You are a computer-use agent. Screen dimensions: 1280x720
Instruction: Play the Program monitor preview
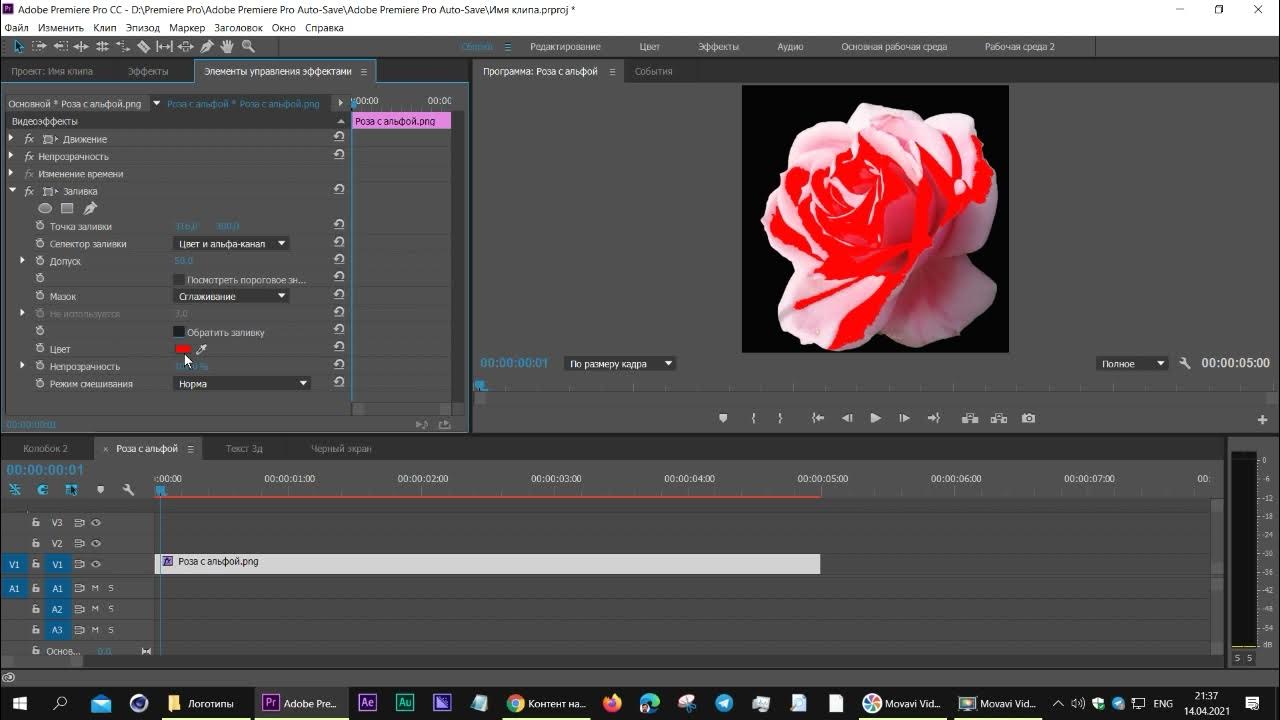[x=875, y=418]
